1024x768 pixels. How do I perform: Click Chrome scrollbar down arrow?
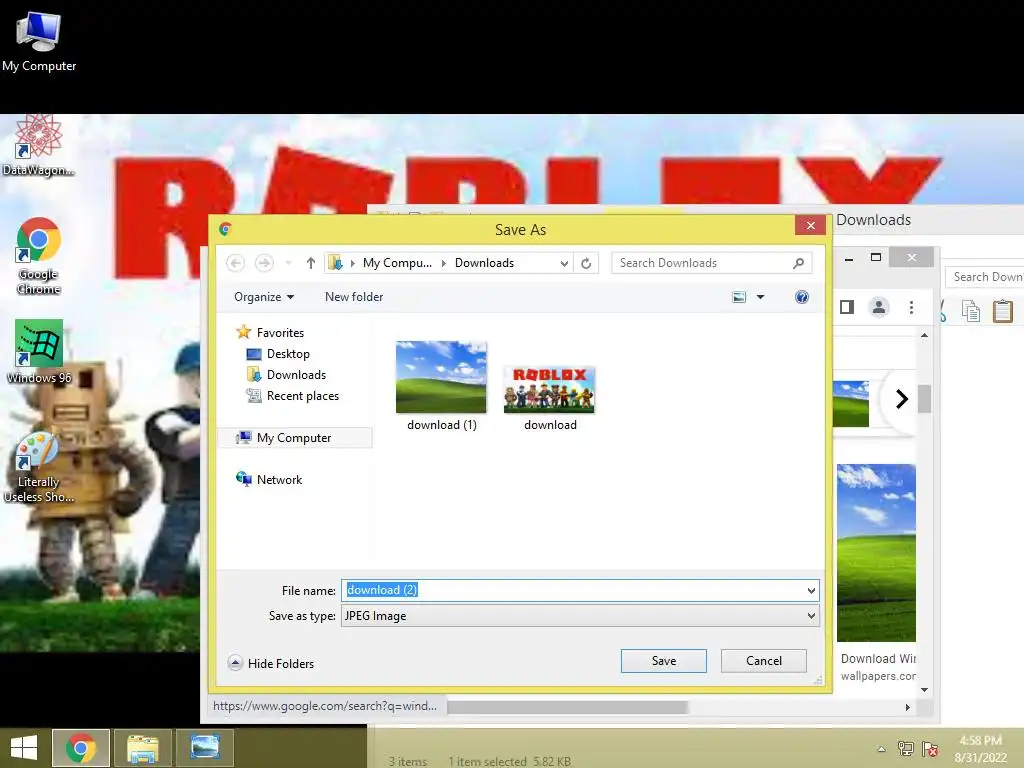pyautogui.click(x=924, y=690)
